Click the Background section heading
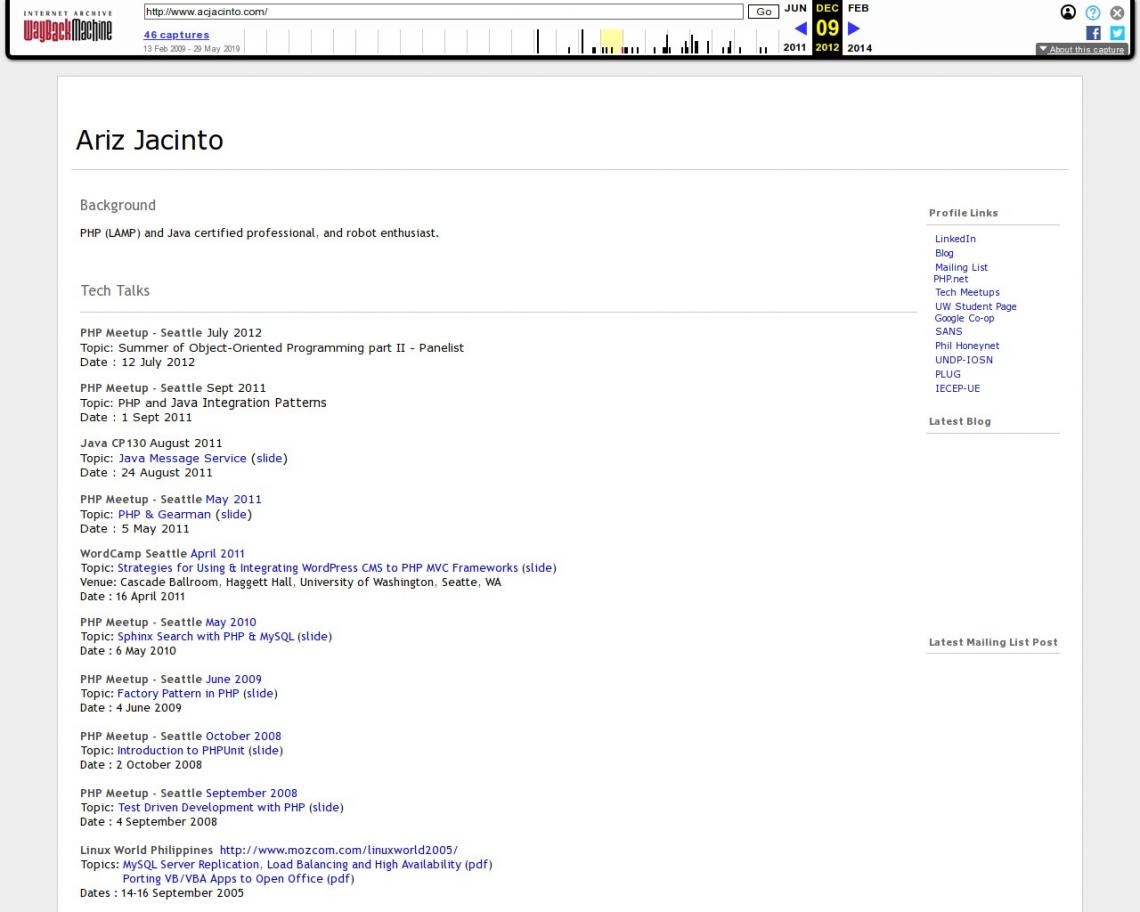Viewport: 1140px width, 912px height. (118, 205)
